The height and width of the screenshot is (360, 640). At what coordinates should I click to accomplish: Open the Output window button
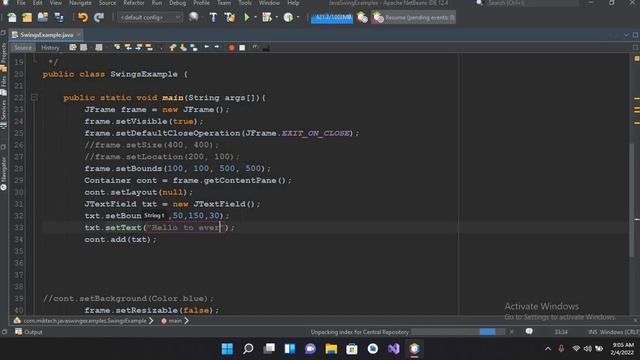[x=29, y=332]
